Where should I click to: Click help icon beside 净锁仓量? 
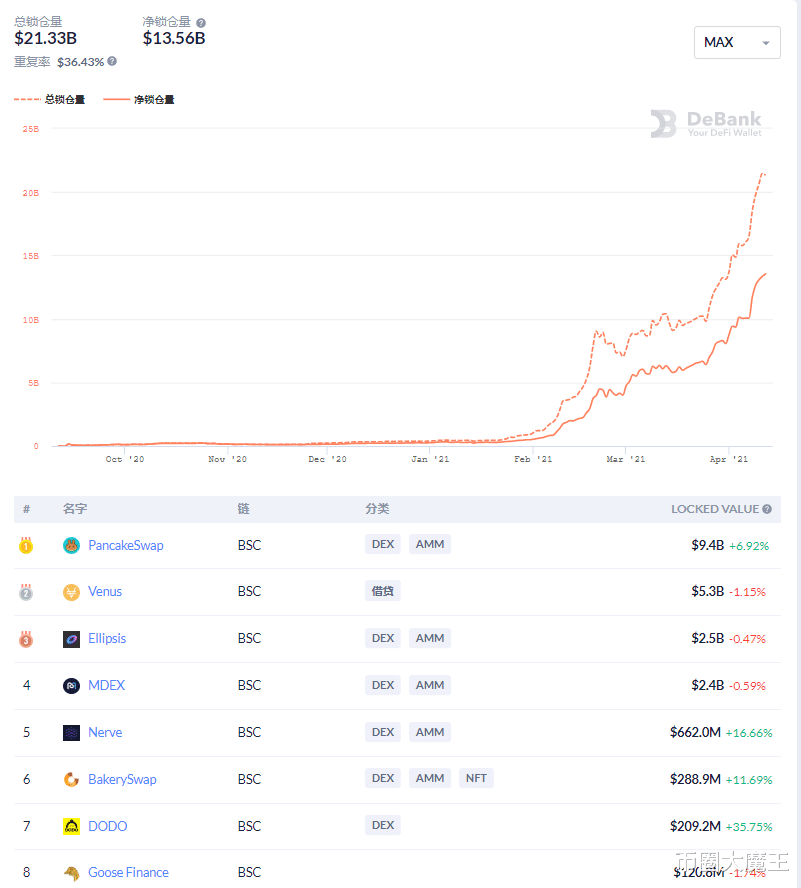[x=201, y=22]
